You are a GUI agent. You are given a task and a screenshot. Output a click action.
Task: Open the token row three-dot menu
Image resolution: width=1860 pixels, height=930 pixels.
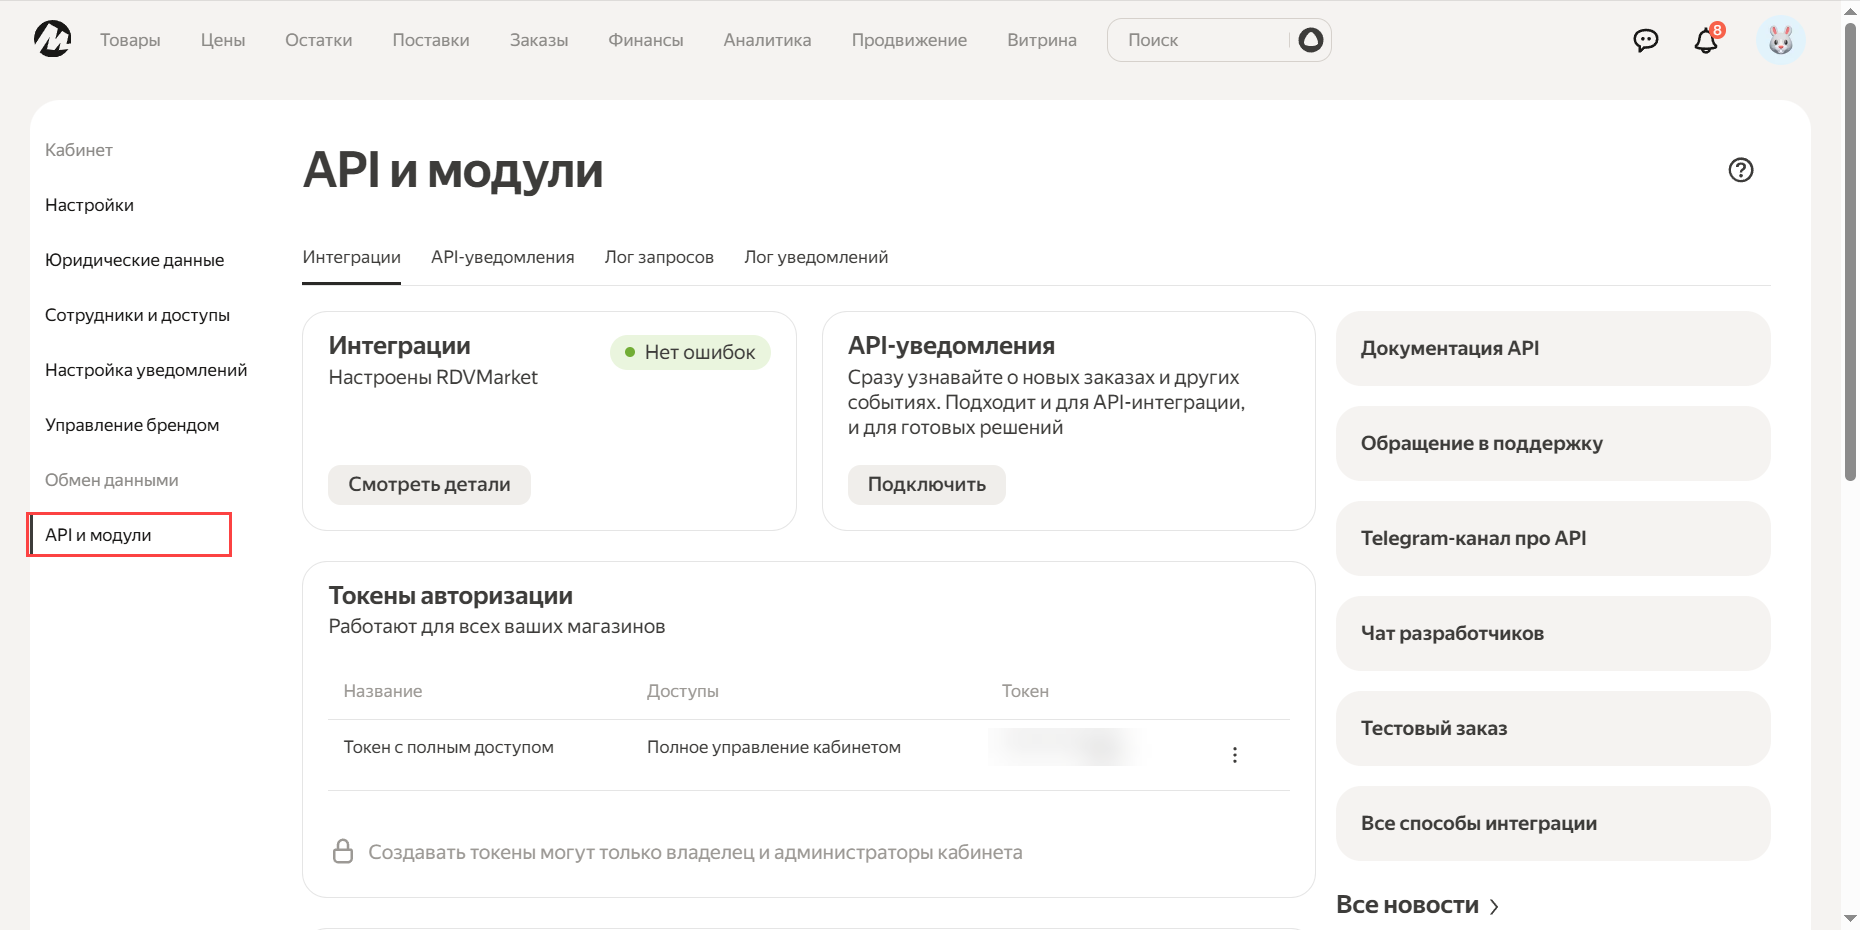click(x=1235, y=755)
